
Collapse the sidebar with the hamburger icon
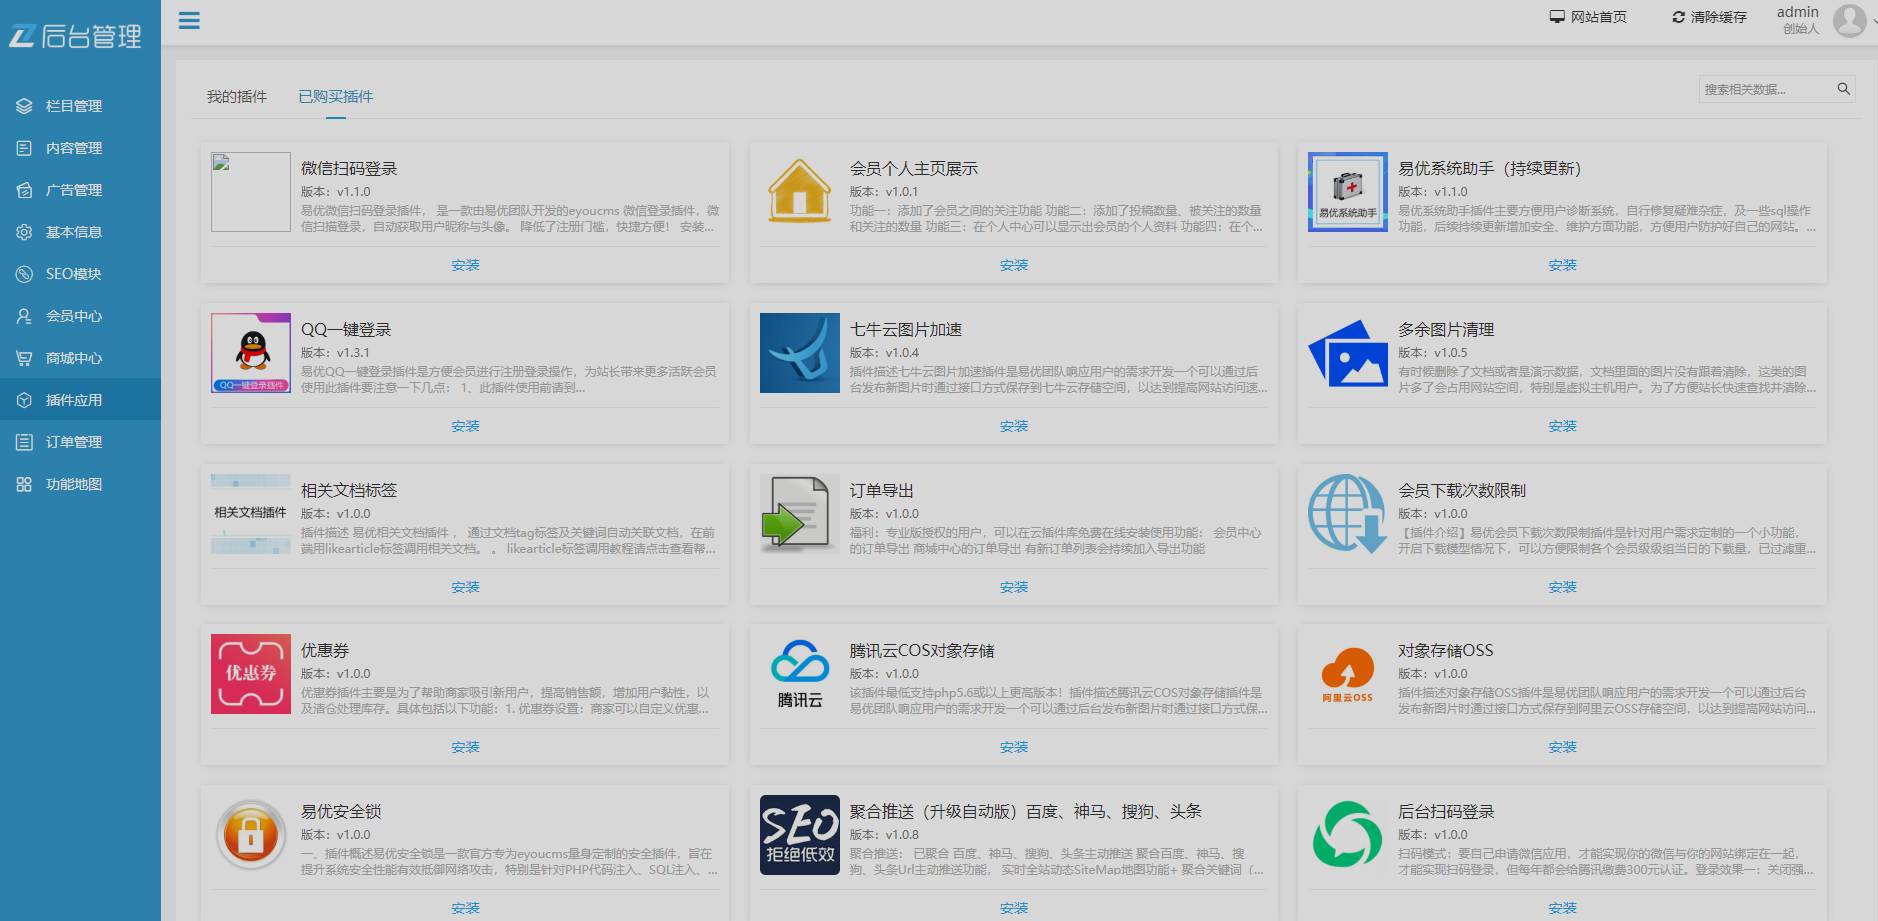point(189,20)
